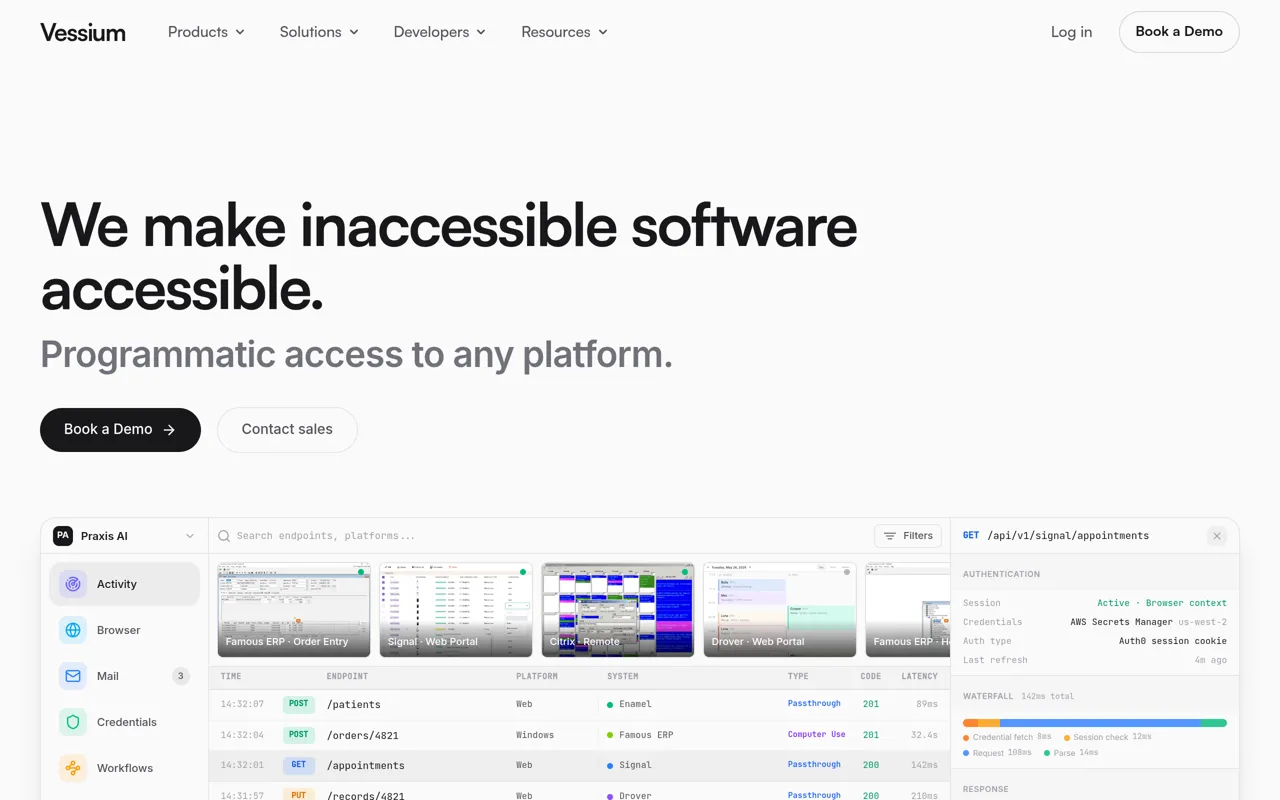Click the search magnifier icon
Screen dimensions: 1280x800
pyautogui.click(x=224, y=536)
